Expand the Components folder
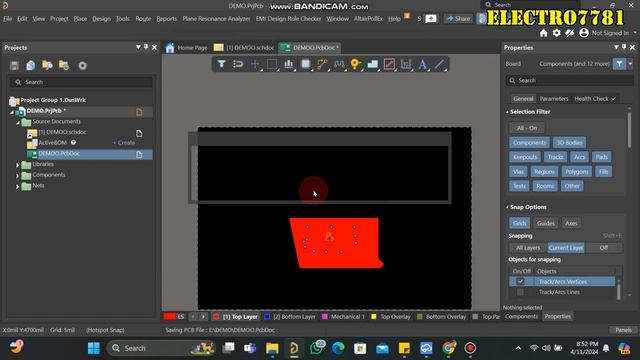The image size is (640, 360). point(18,176)
